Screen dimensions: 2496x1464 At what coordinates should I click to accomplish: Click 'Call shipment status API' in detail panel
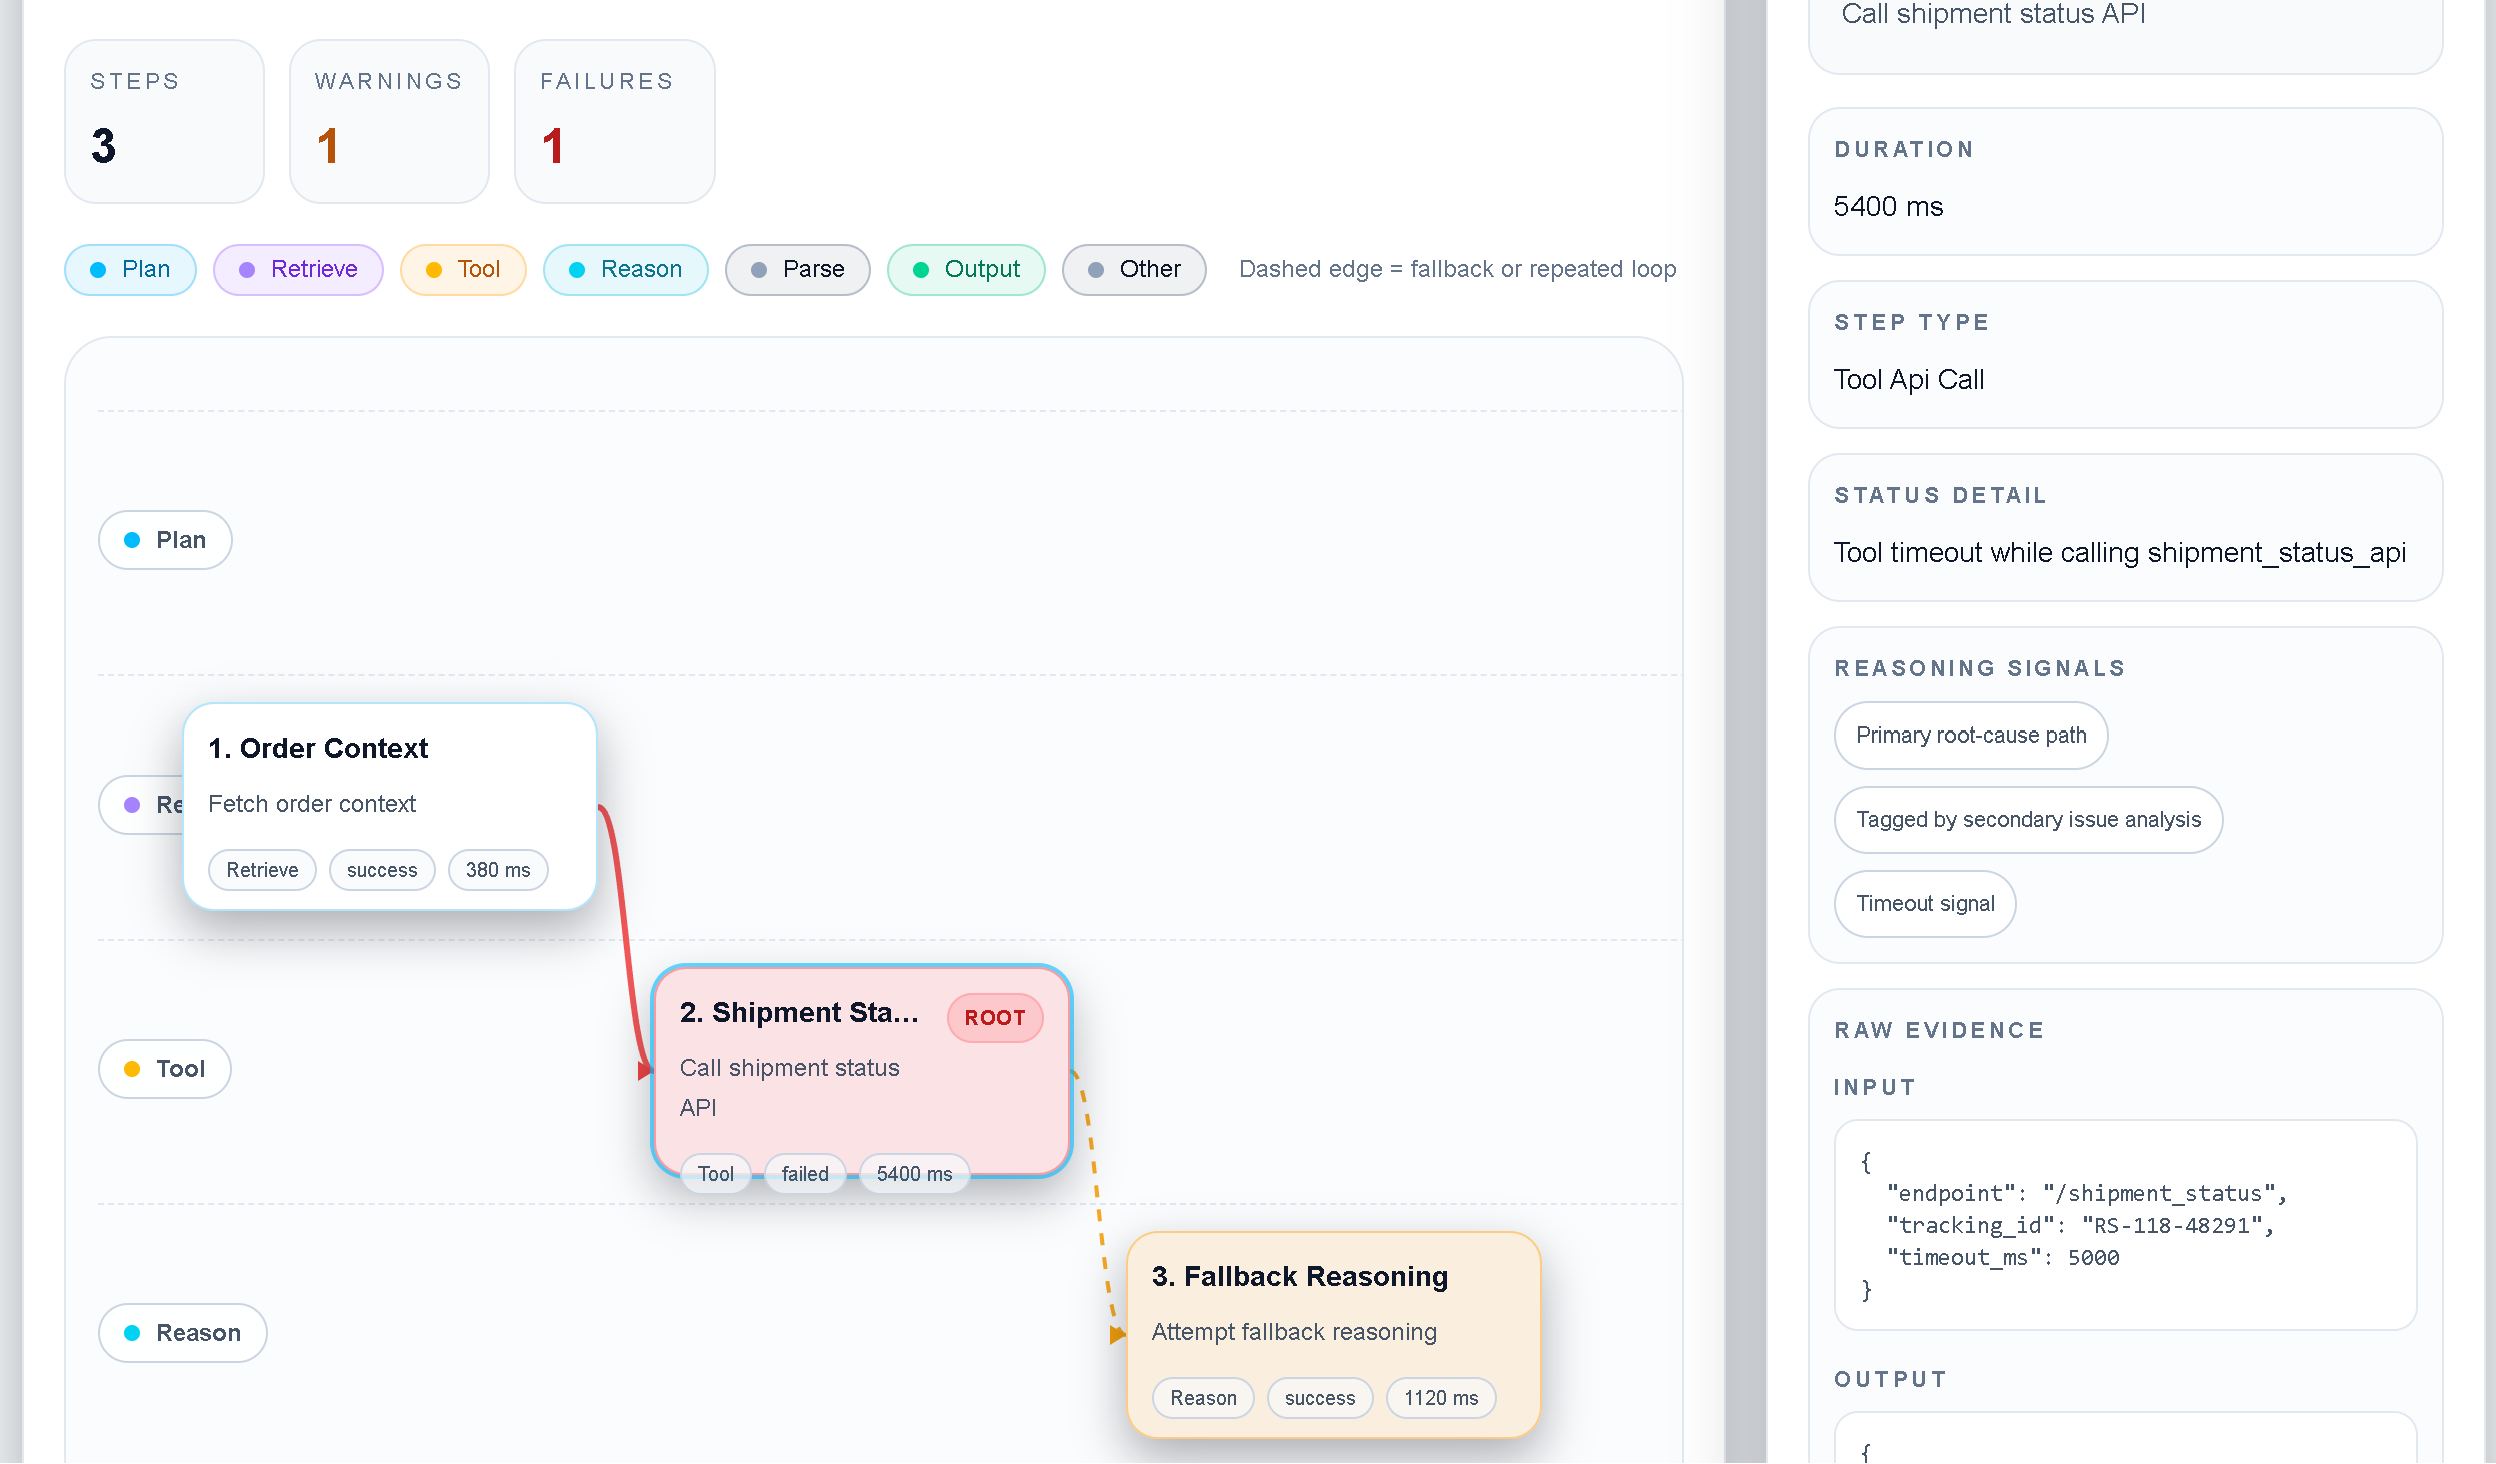pos(1994,14)
